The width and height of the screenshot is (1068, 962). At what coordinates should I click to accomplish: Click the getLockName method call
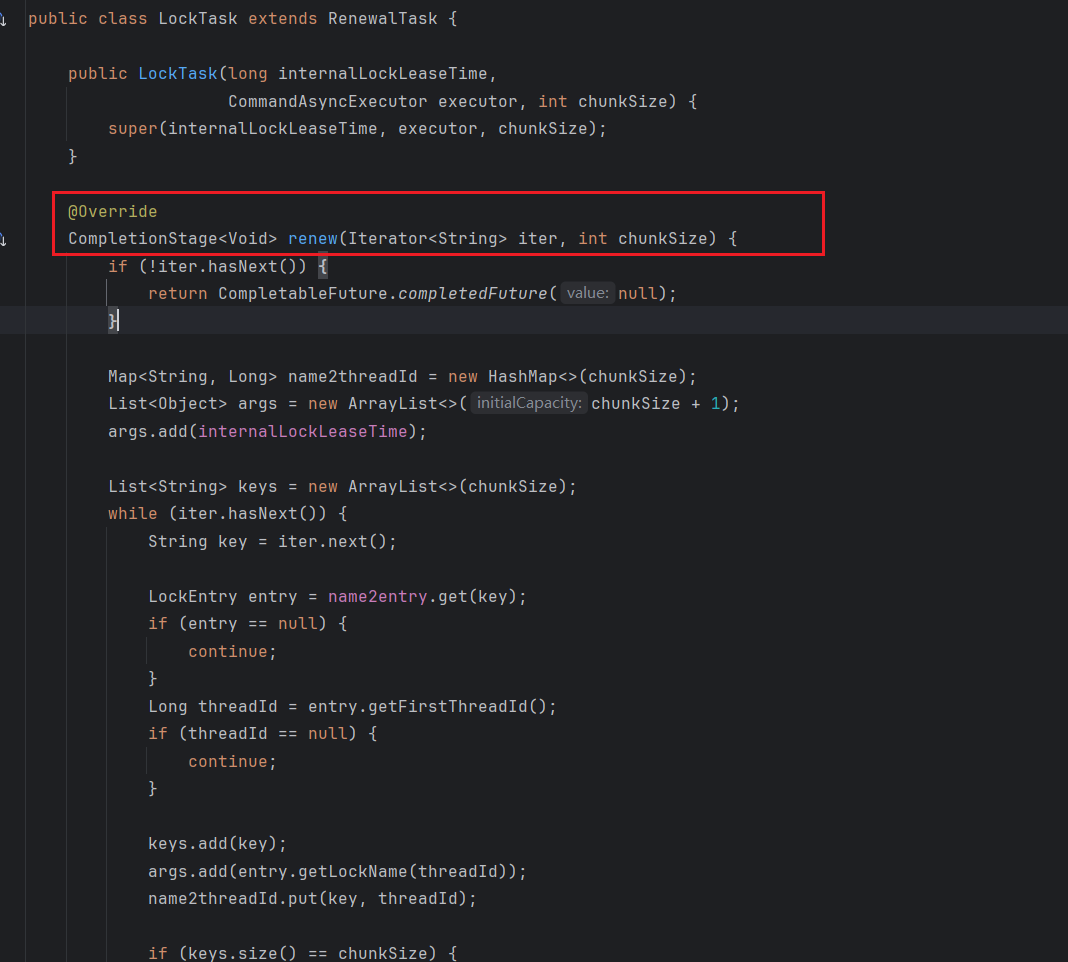(x=353, y=871)
